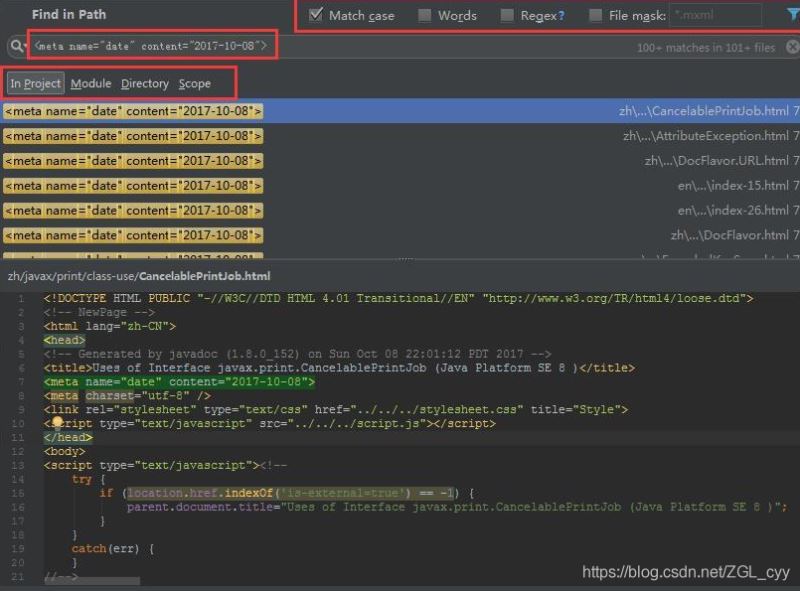
Task: Click the Find in Path title
Action: pyautogui.click(x=69, y=14)
